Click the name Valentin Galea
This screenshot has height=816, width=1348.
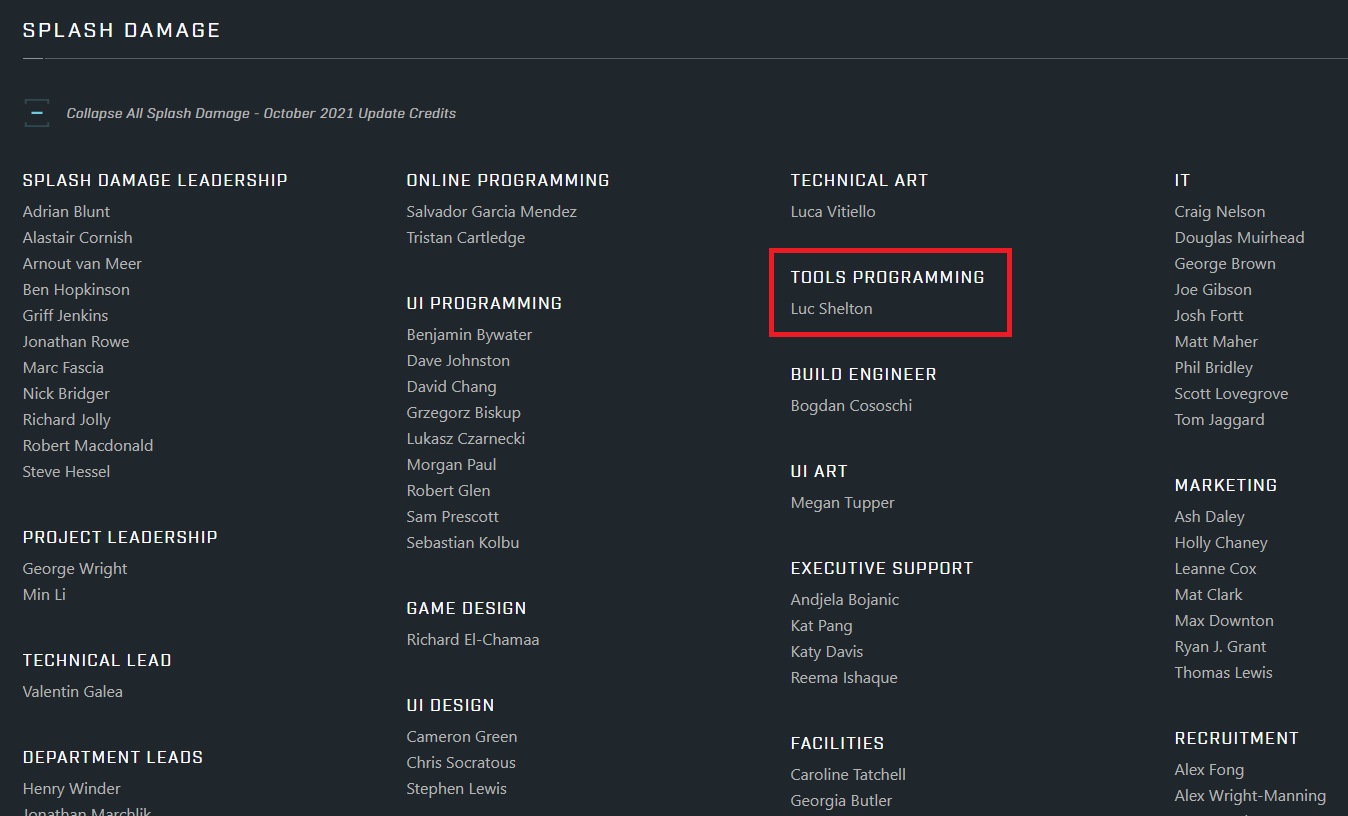click(x=73, y=692)
